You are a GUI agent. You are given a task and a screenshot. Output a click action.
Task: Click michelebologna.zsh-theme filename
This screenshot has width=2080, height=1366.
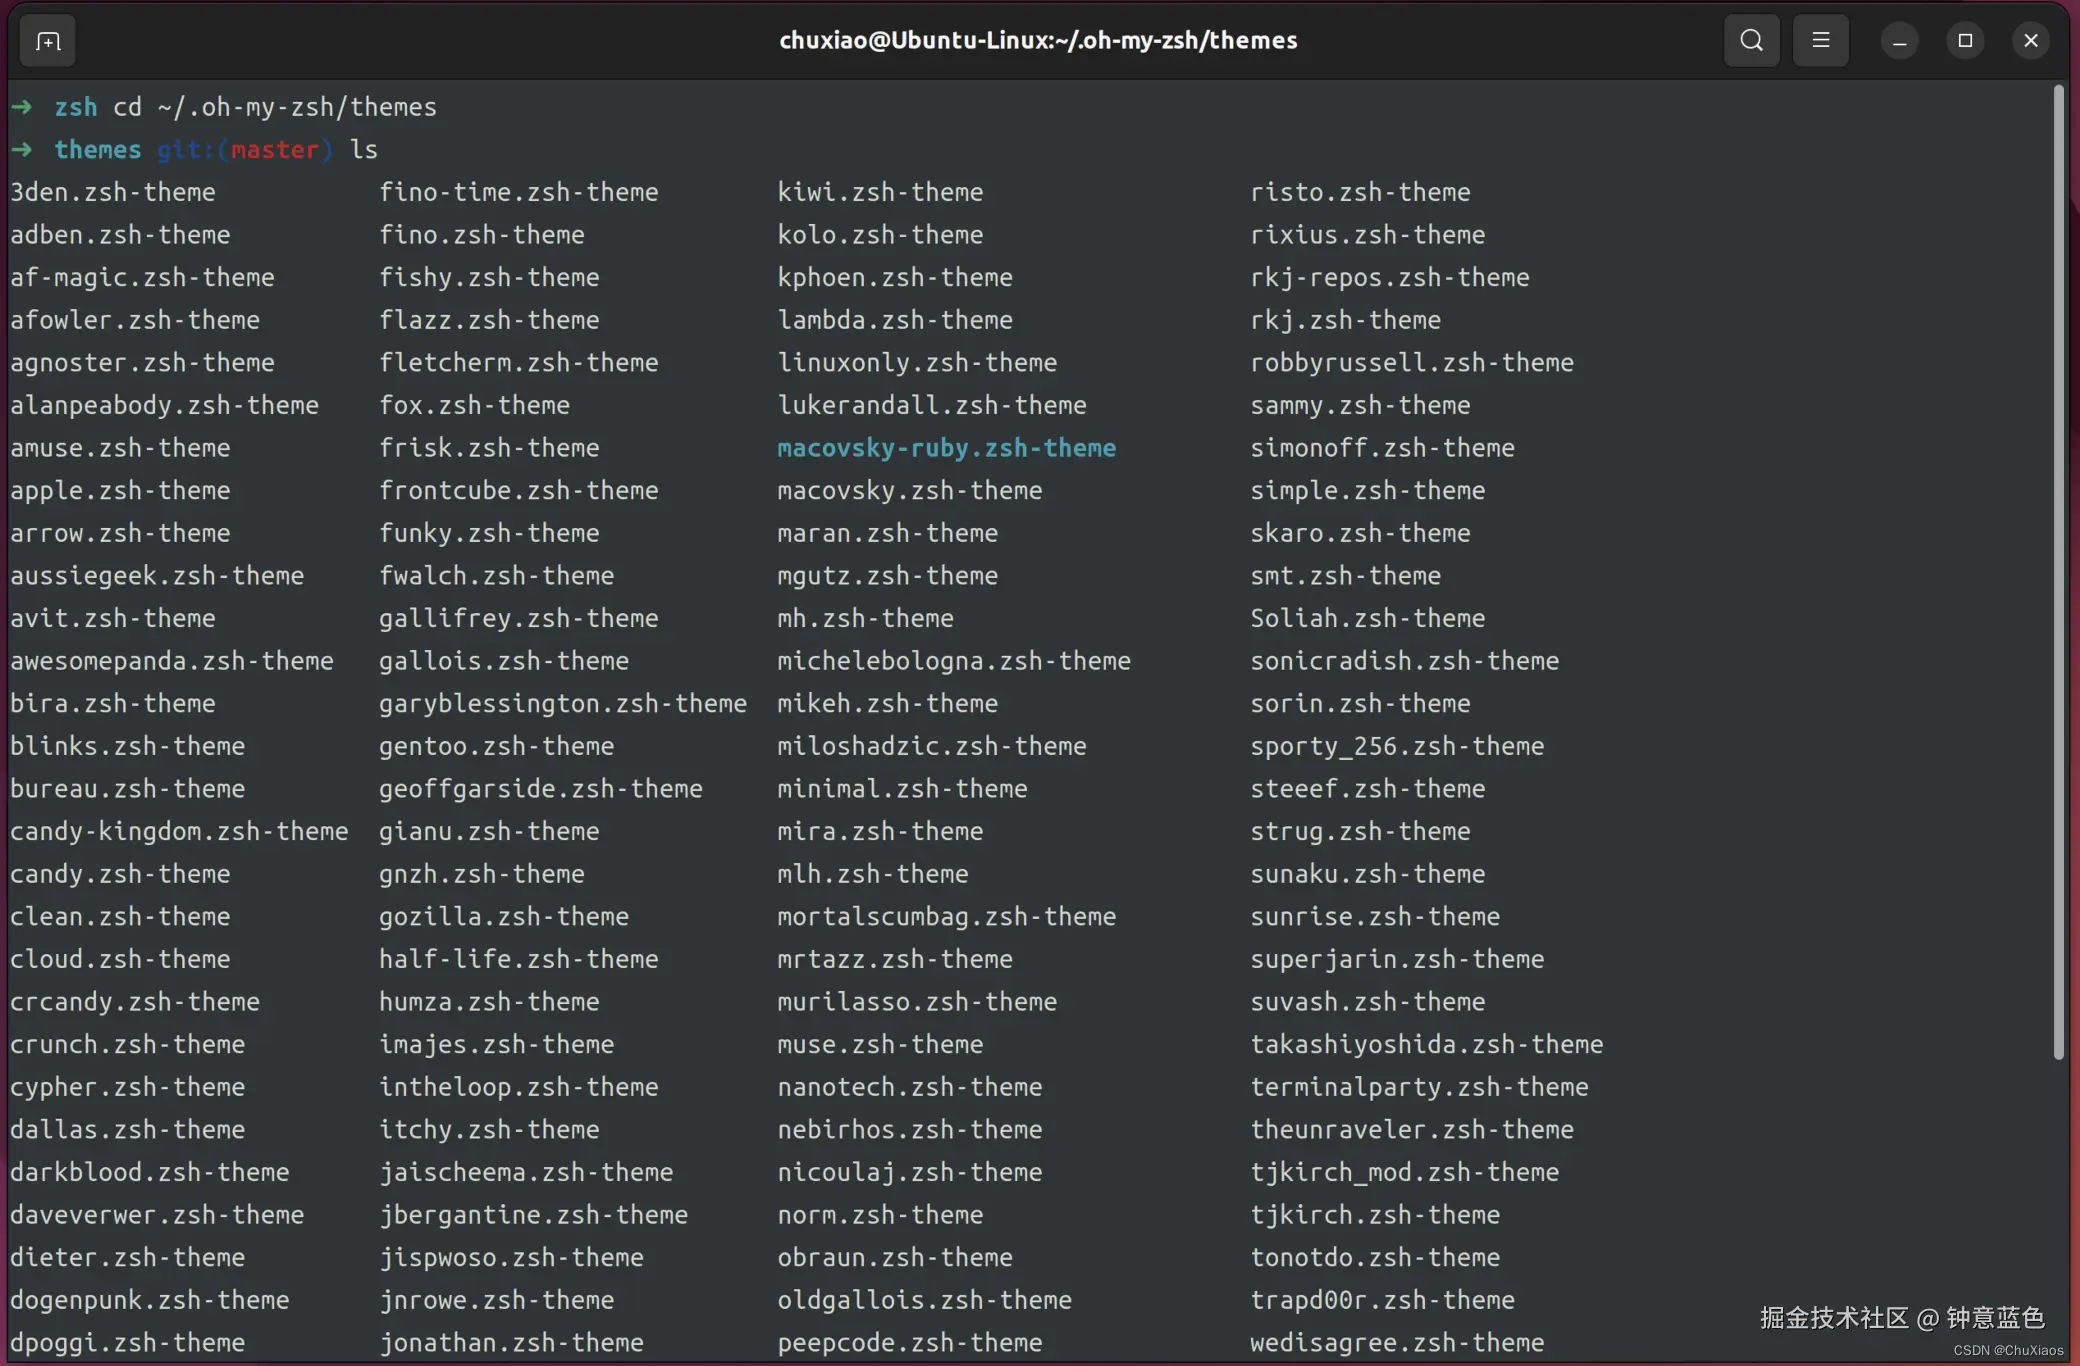953,661
